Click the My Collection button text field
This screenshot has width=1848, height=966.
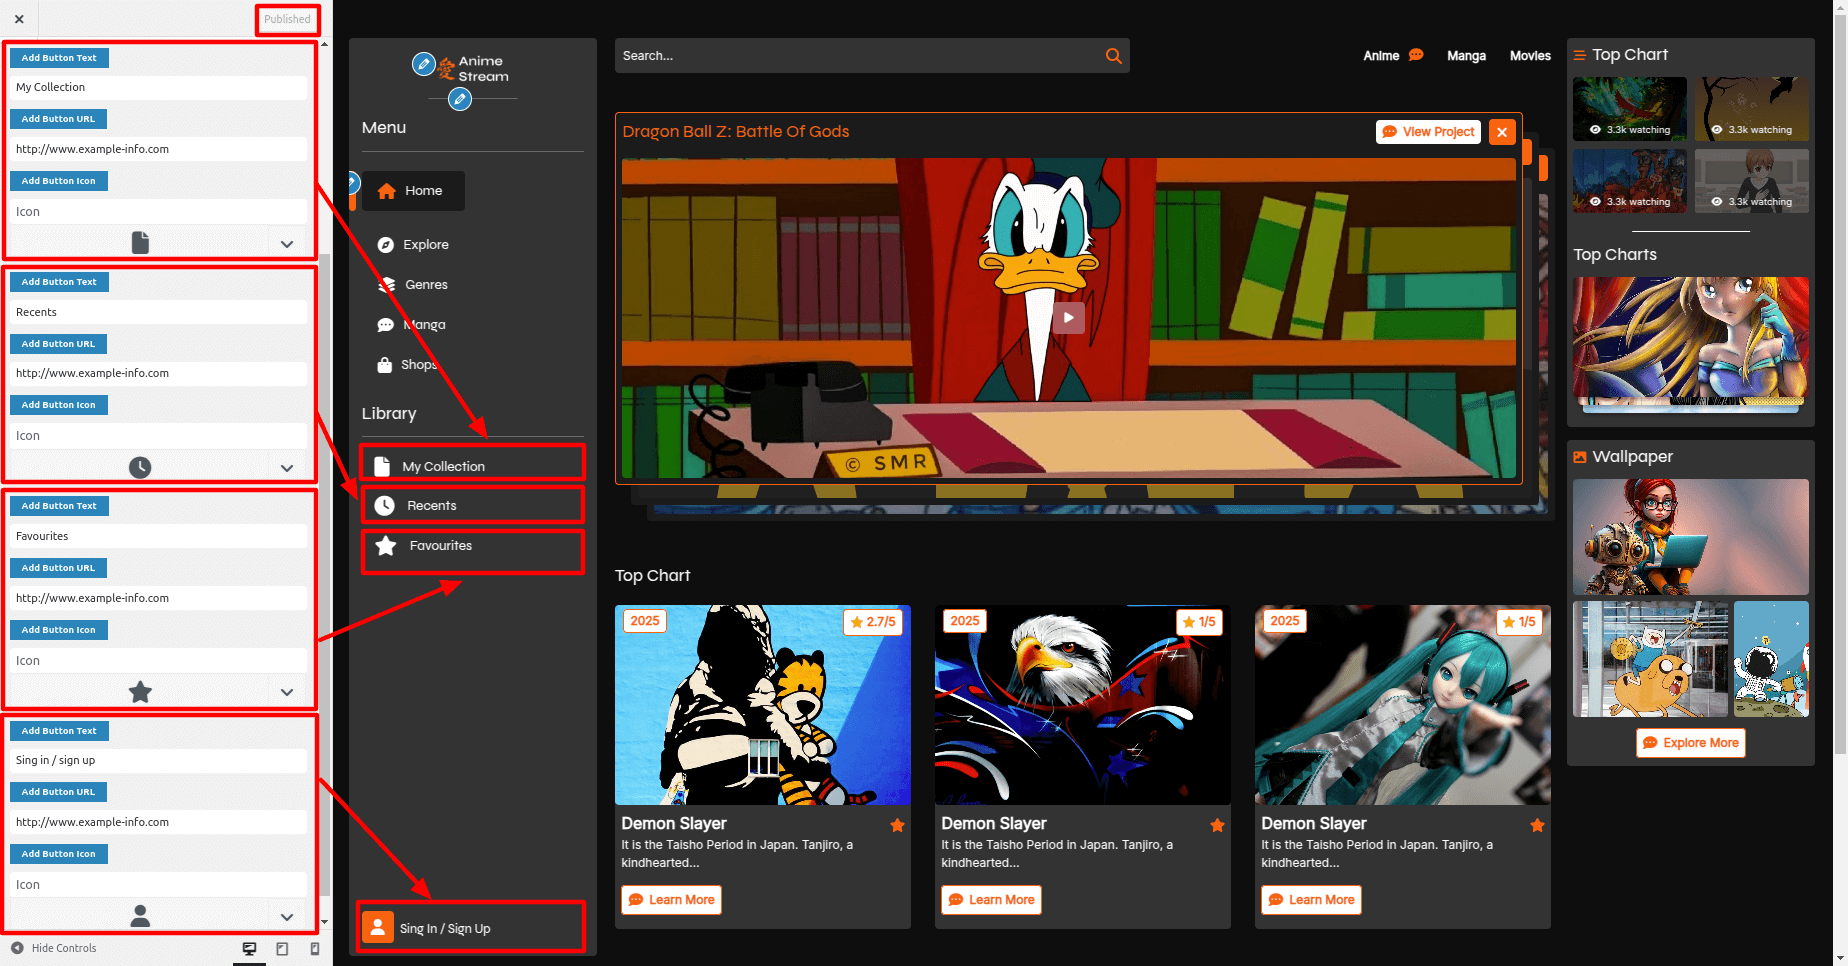[x=158, y=87]
